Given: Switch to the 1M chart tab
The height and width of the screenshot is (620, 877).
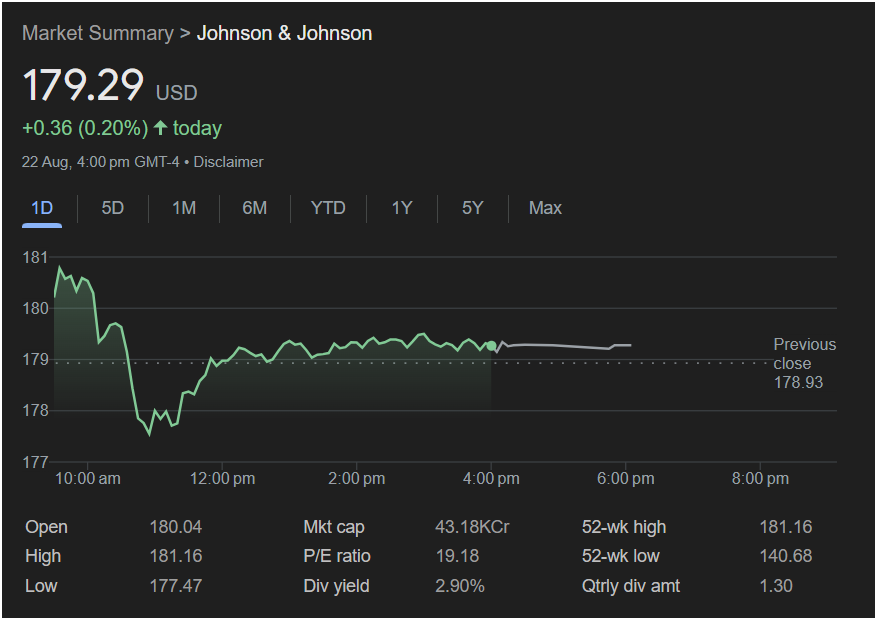Looking at the screenshot, I should tap(184, 208).
